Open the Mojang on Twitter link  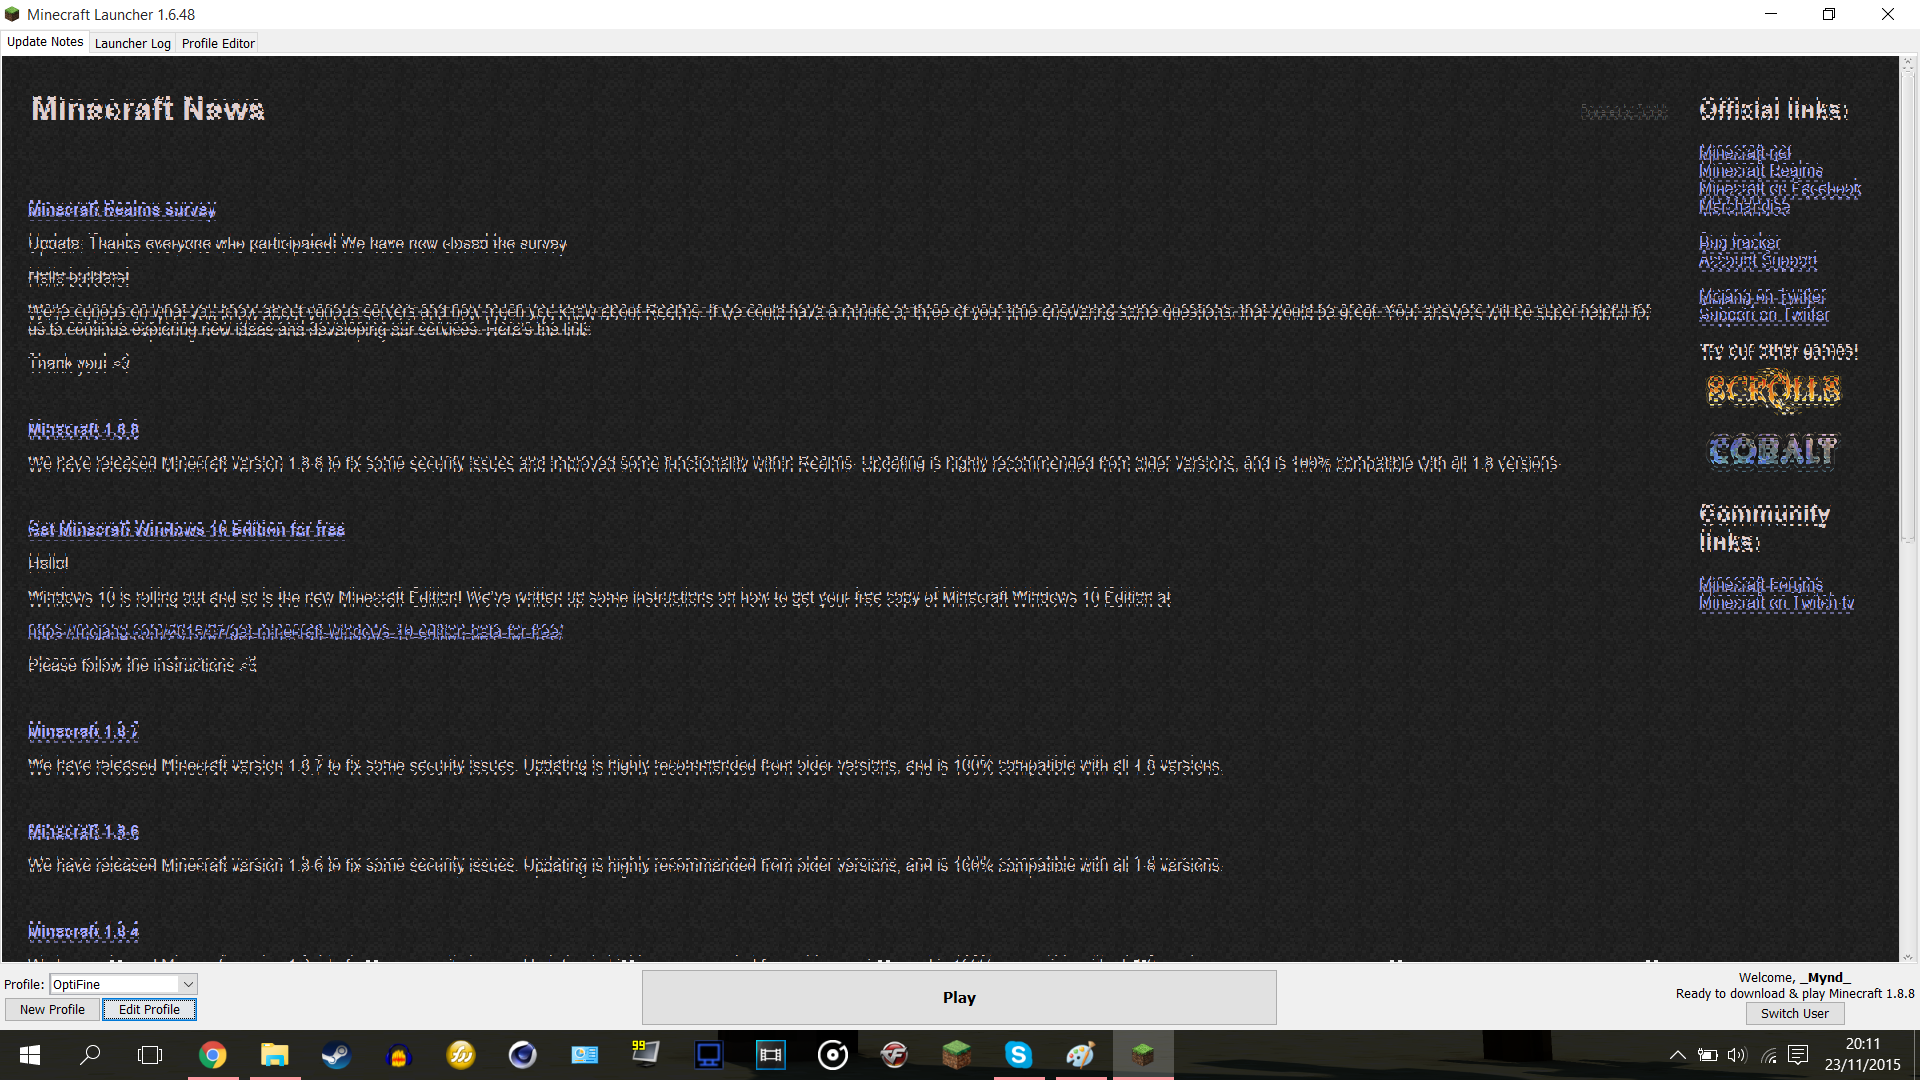[x=1762, y=296]
